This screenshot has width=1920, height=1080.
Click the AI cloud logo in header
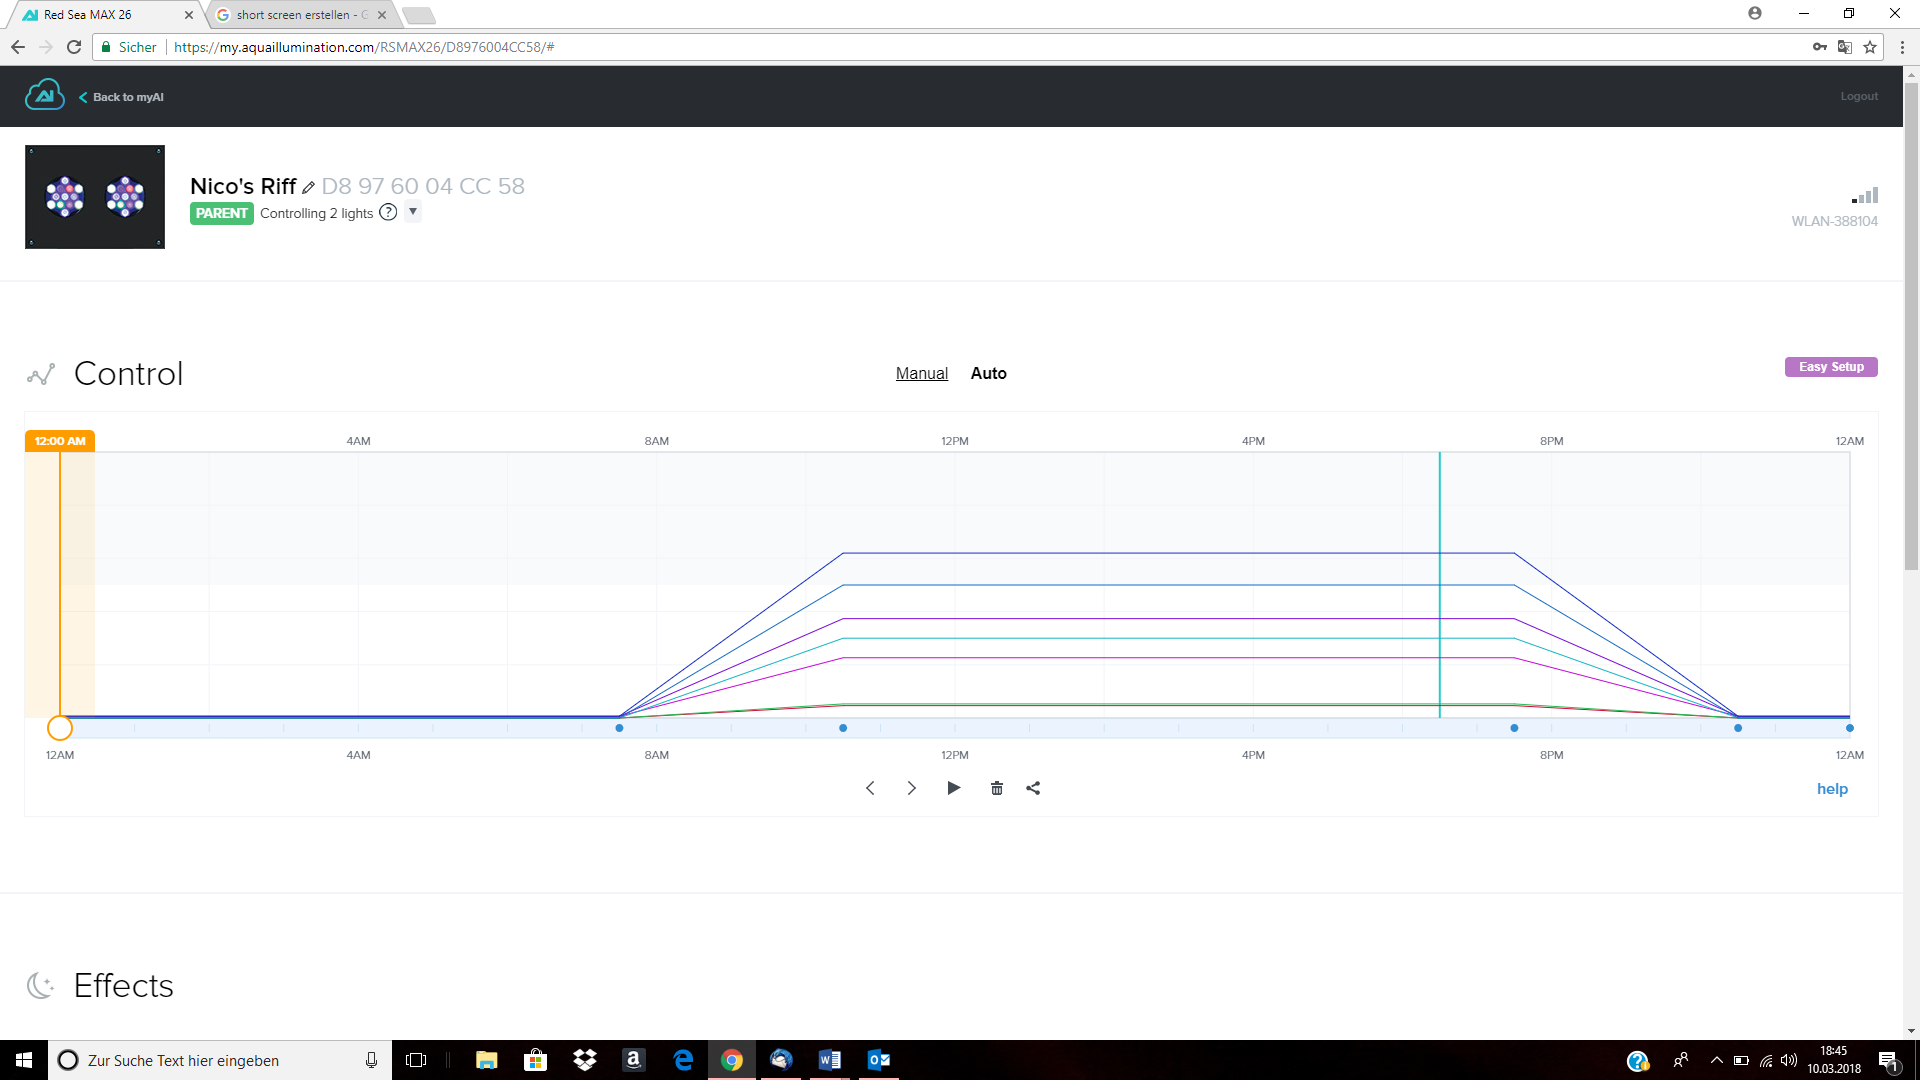click(x=44, y=95)
